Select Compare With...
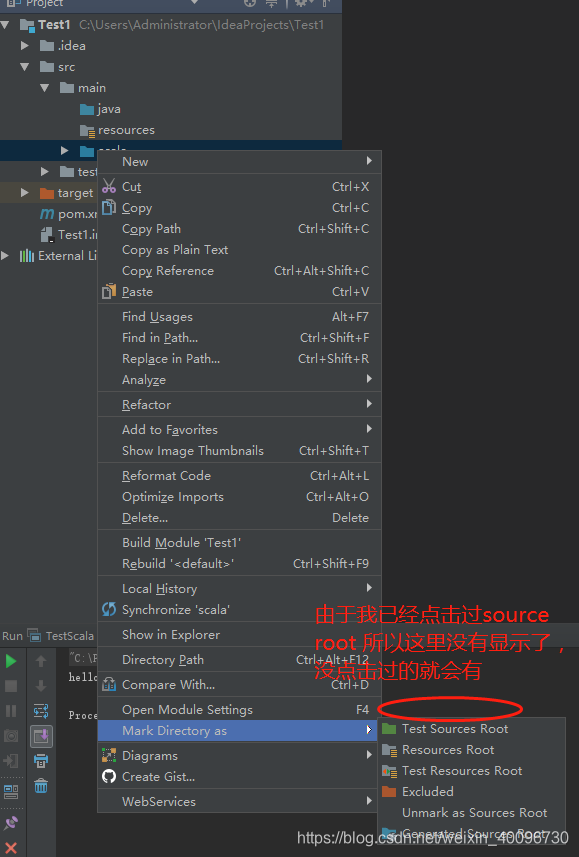Viewport: 579px width, 857px height. [239, 685]
